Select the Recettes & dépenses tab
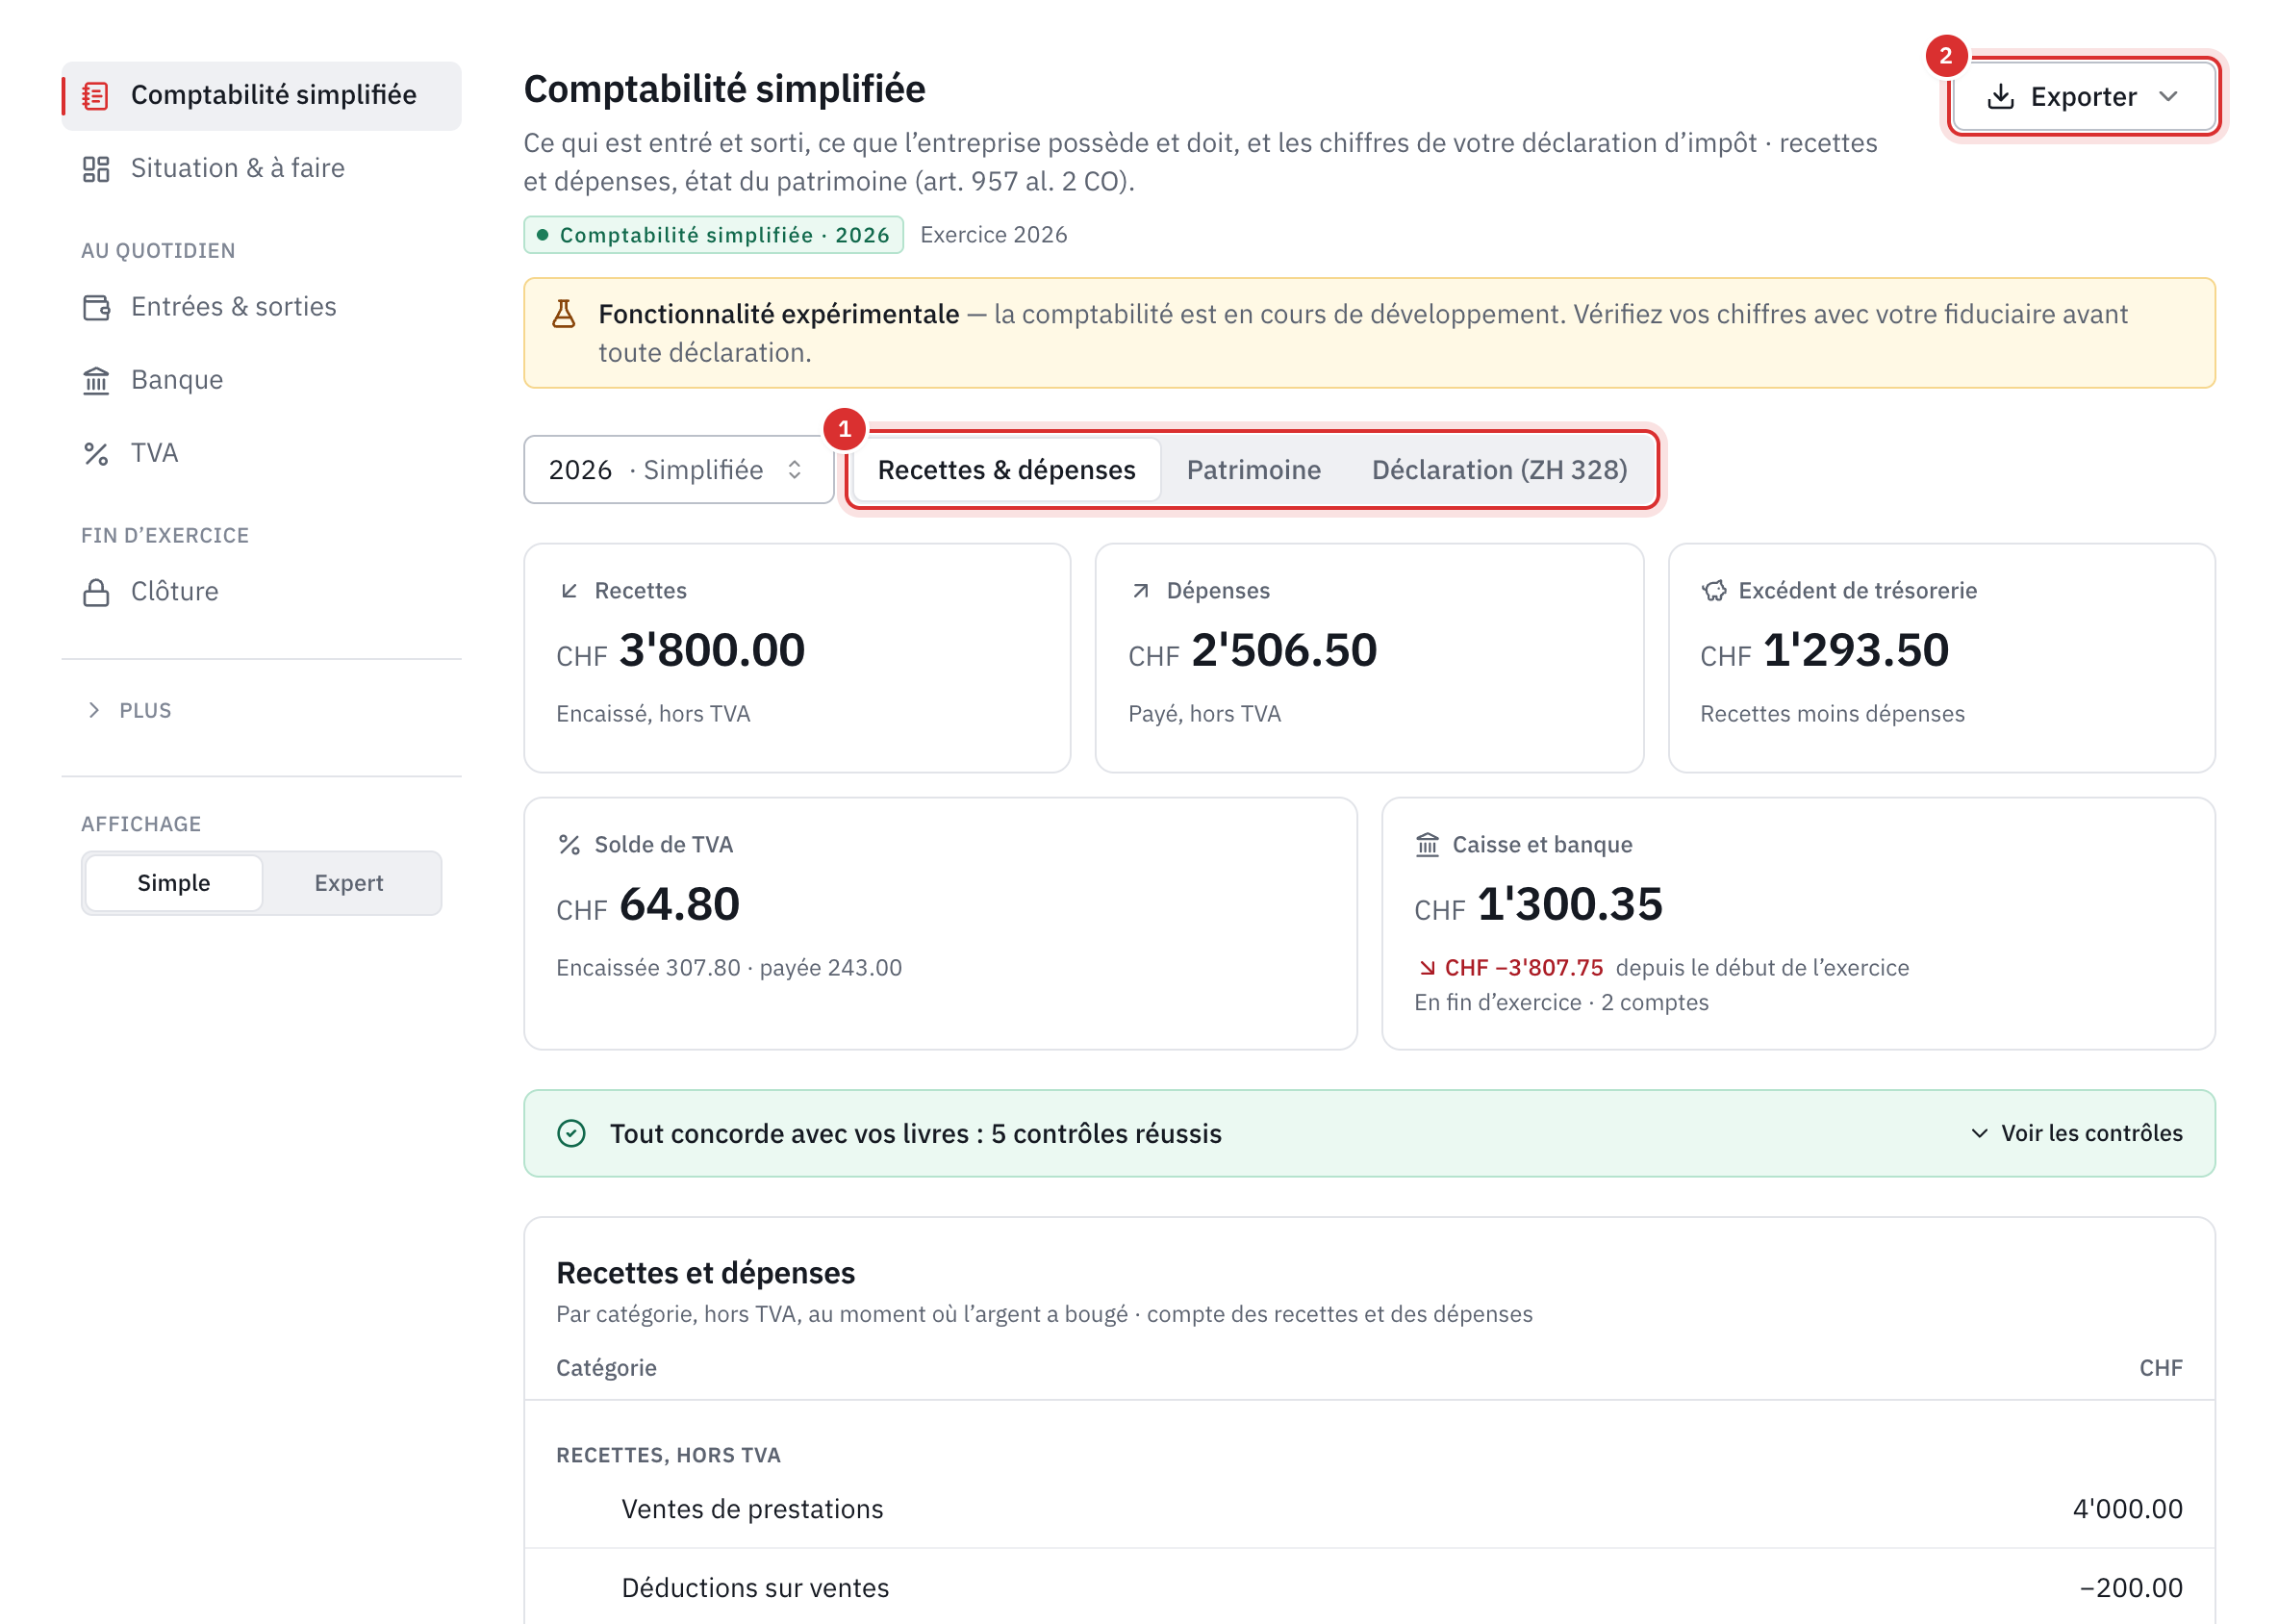The image size is (2278, 1624). (x=1006, y=470)
